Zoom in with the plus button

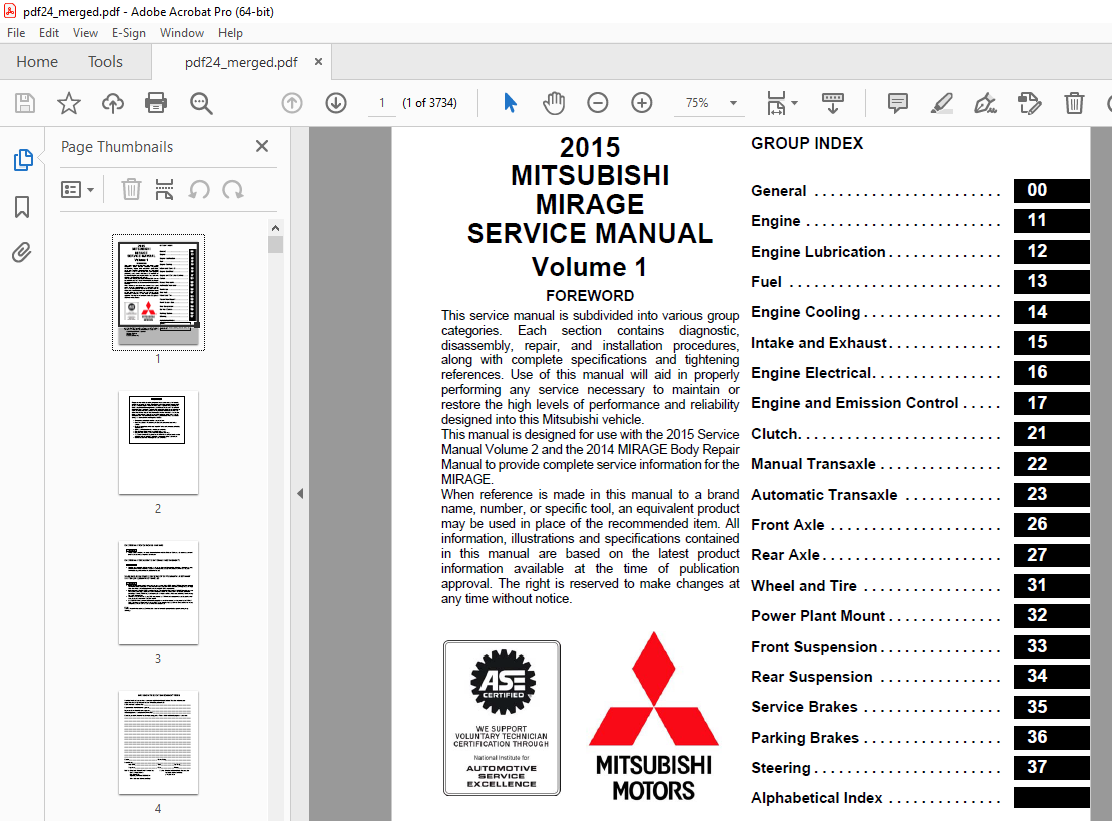(642, 104)
